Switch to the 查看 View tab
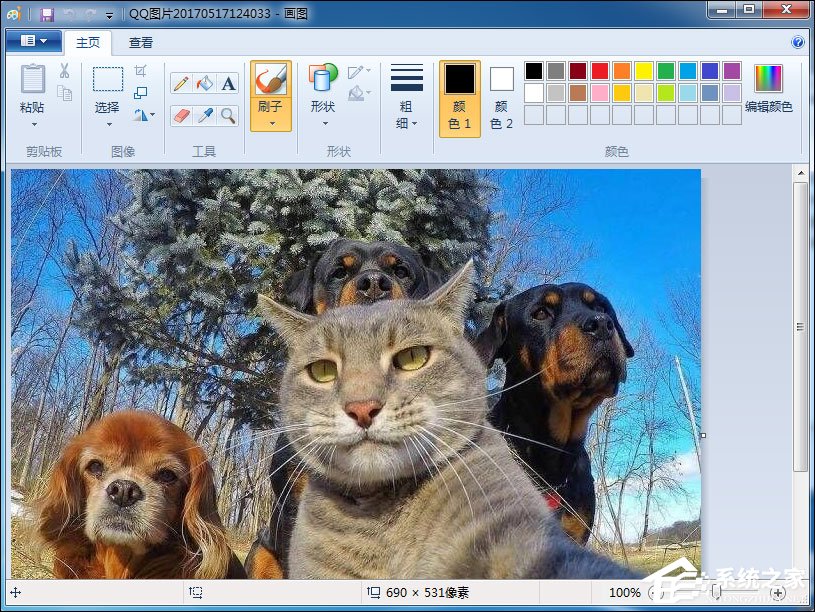 pyautogui.click(x=141, y=43)
